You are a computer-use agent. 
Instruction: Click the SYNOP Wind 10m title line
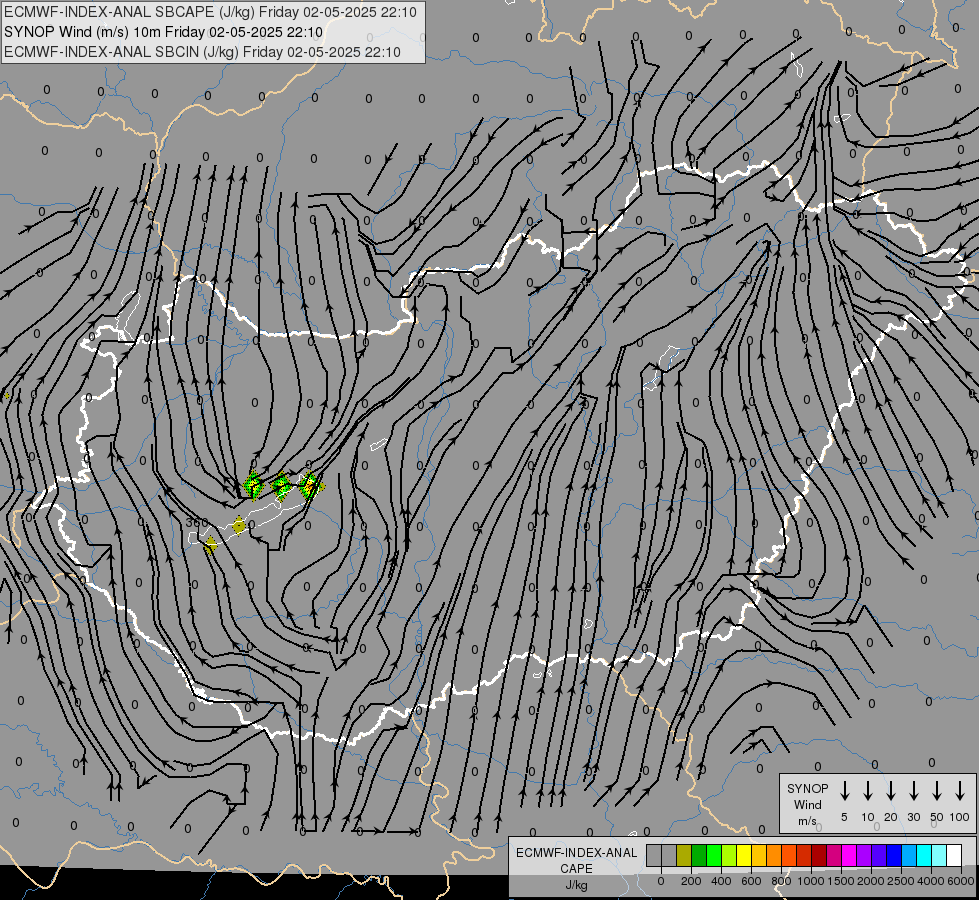pos(164,32)
